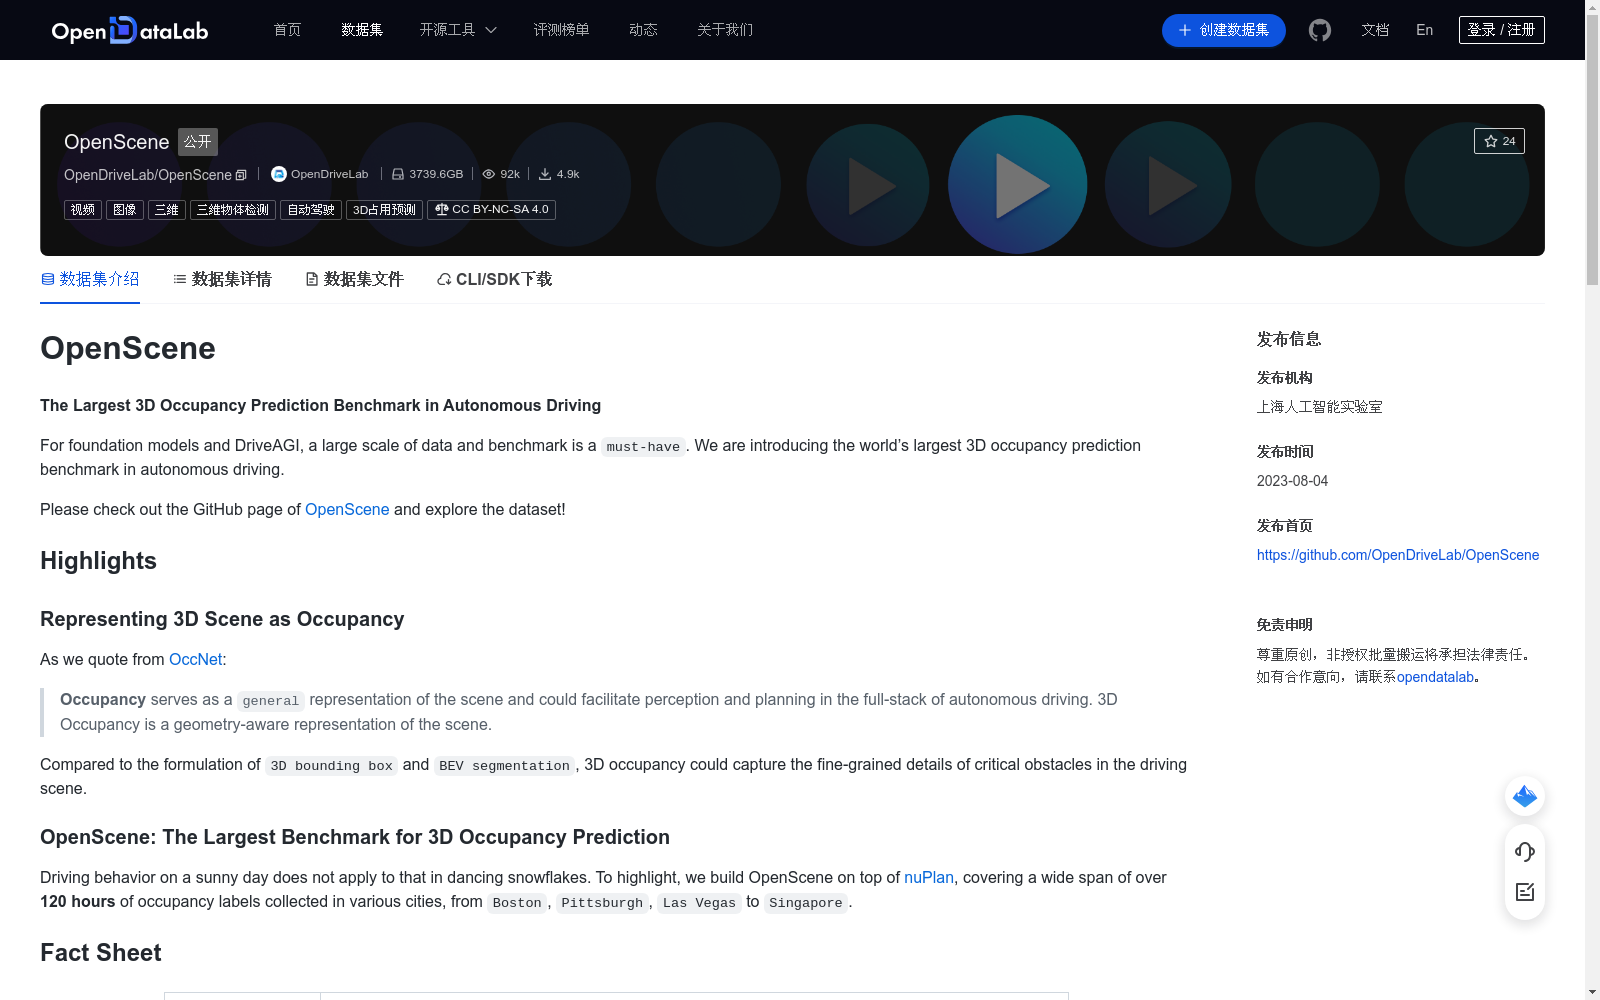Screen dimensions: 1600x1000
Task: Open the headset customer support icon
Action: tap(1525, 851)
